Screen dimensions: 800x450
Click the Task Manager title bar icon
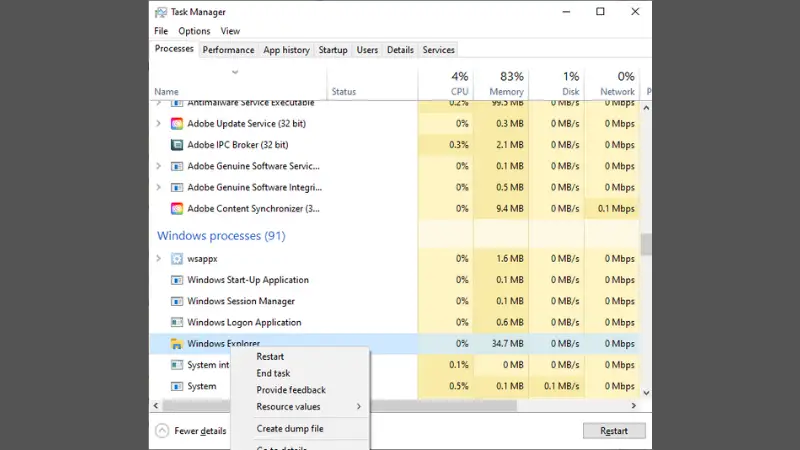[x=161, y=12]
